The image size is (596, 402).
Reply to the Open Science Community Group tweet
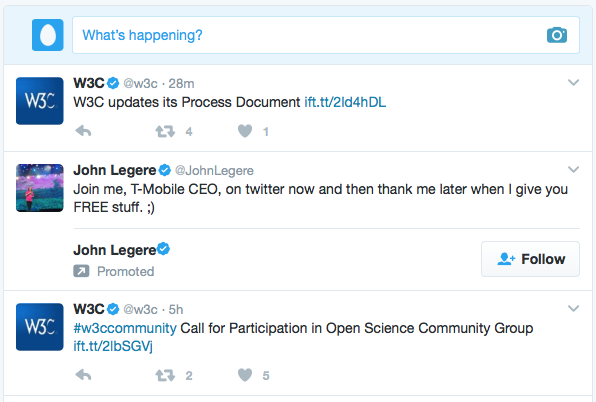tap(83, 375)
